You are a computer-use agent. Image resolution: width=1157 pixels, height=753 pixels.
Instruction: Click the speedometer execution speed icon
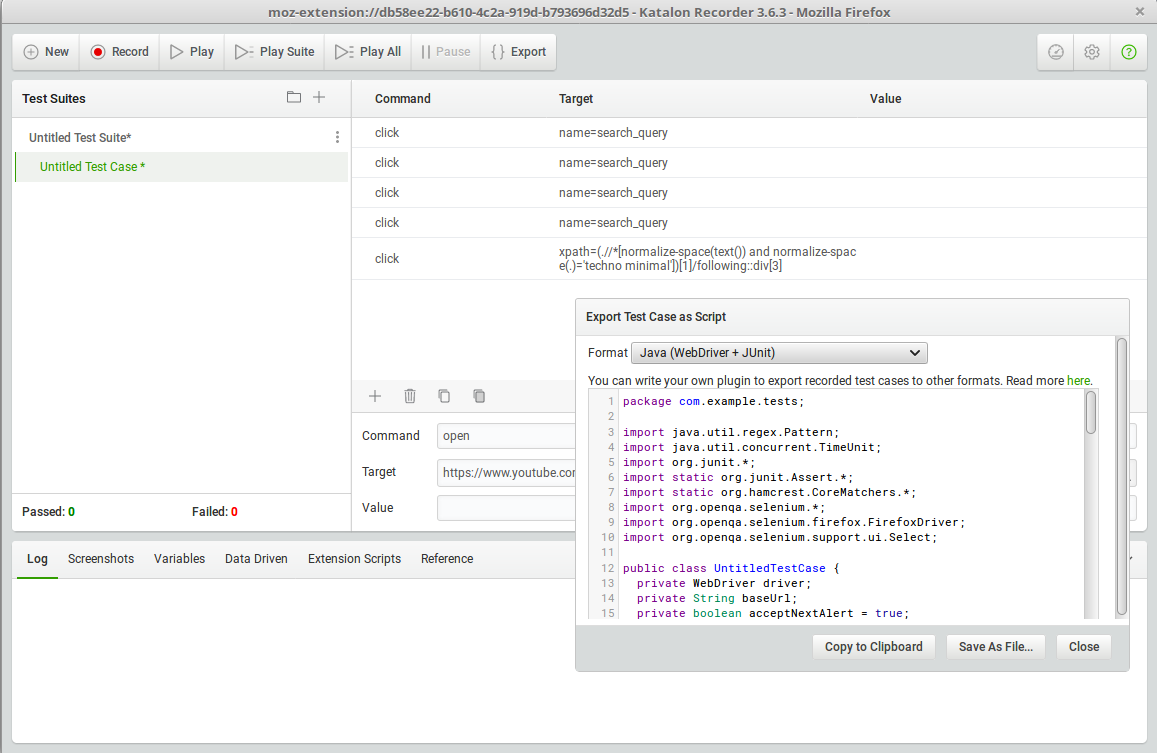(1055, 52)
